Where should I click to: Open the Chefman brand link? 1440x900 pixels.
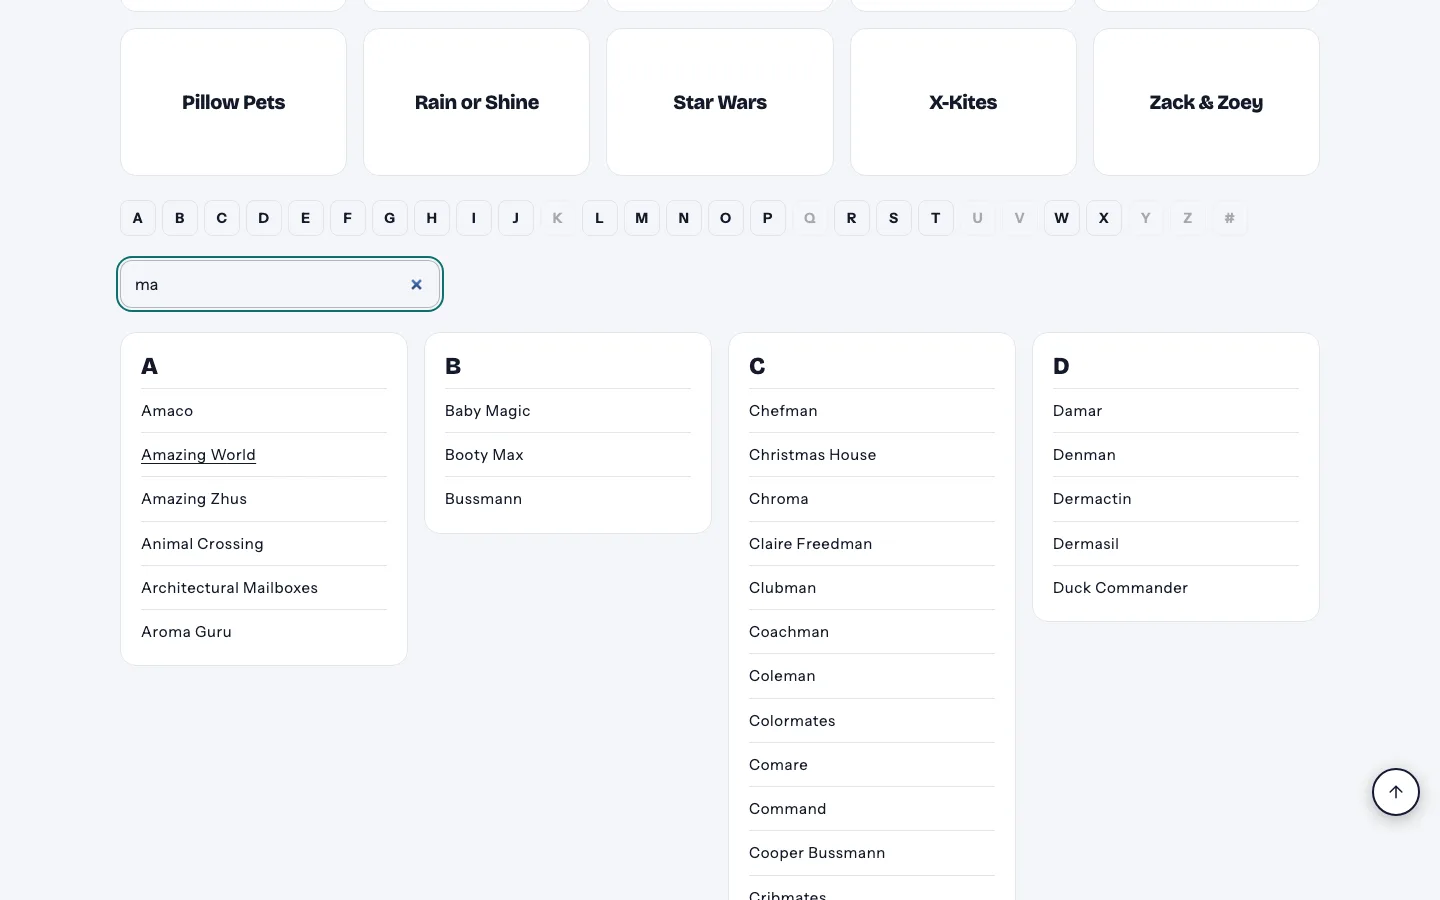coord(783,411)
